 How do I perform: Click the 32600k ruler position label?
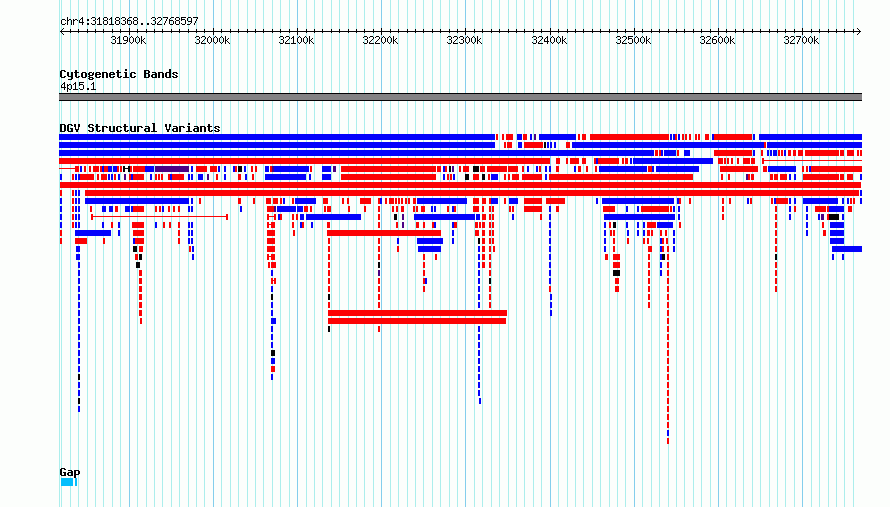point(717,40)
